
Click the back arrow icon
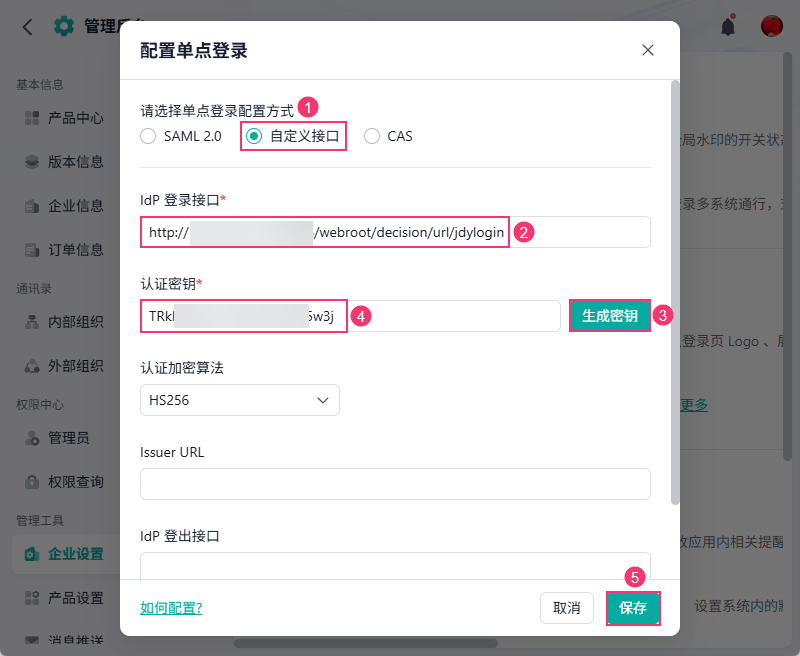(x=27, y=27)
